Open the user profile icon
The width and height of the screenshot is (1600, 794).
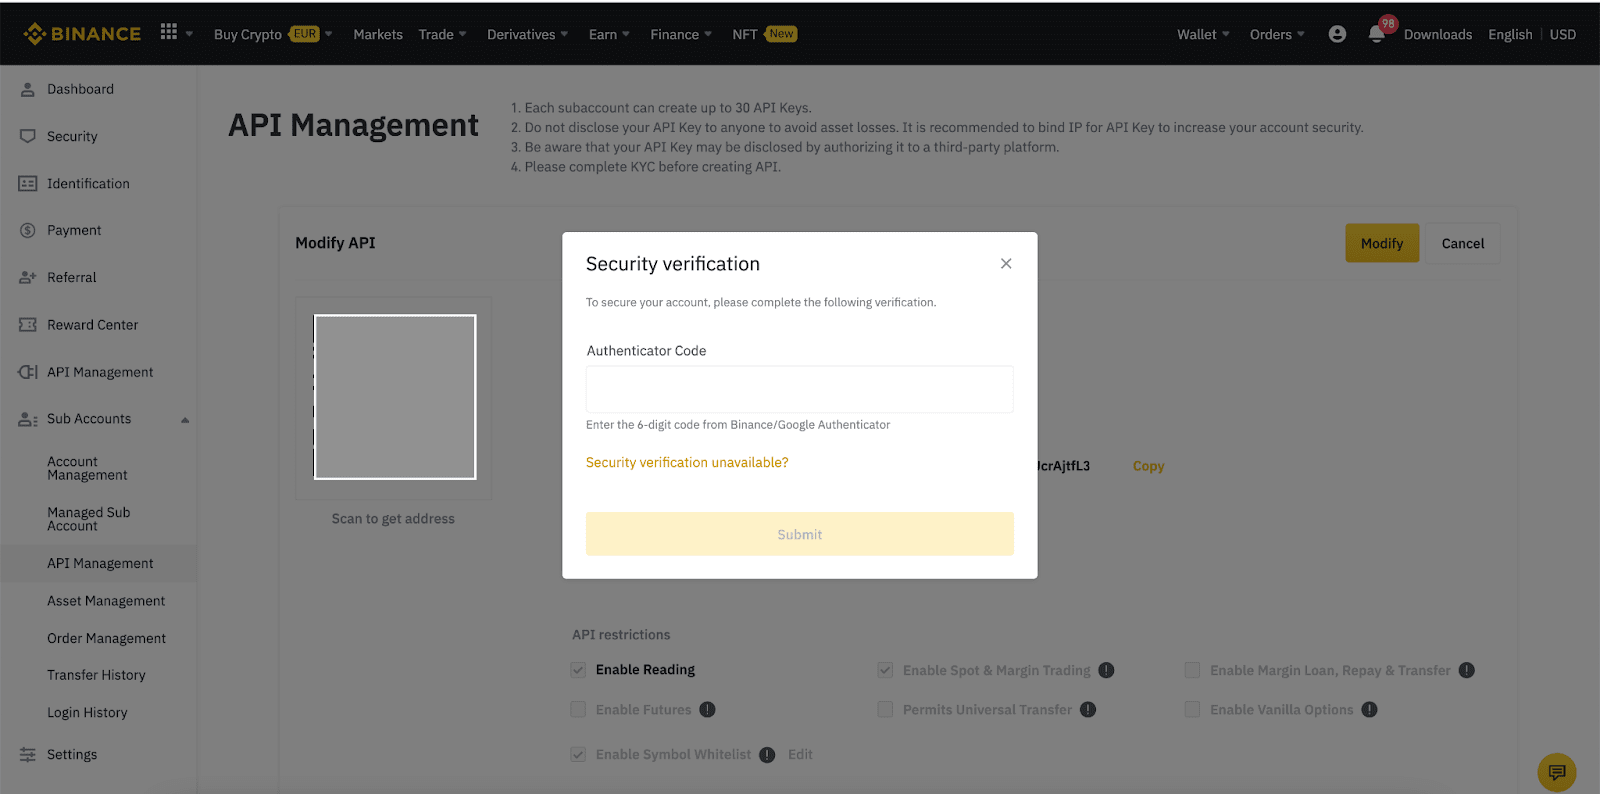(x=1337, y=34)
